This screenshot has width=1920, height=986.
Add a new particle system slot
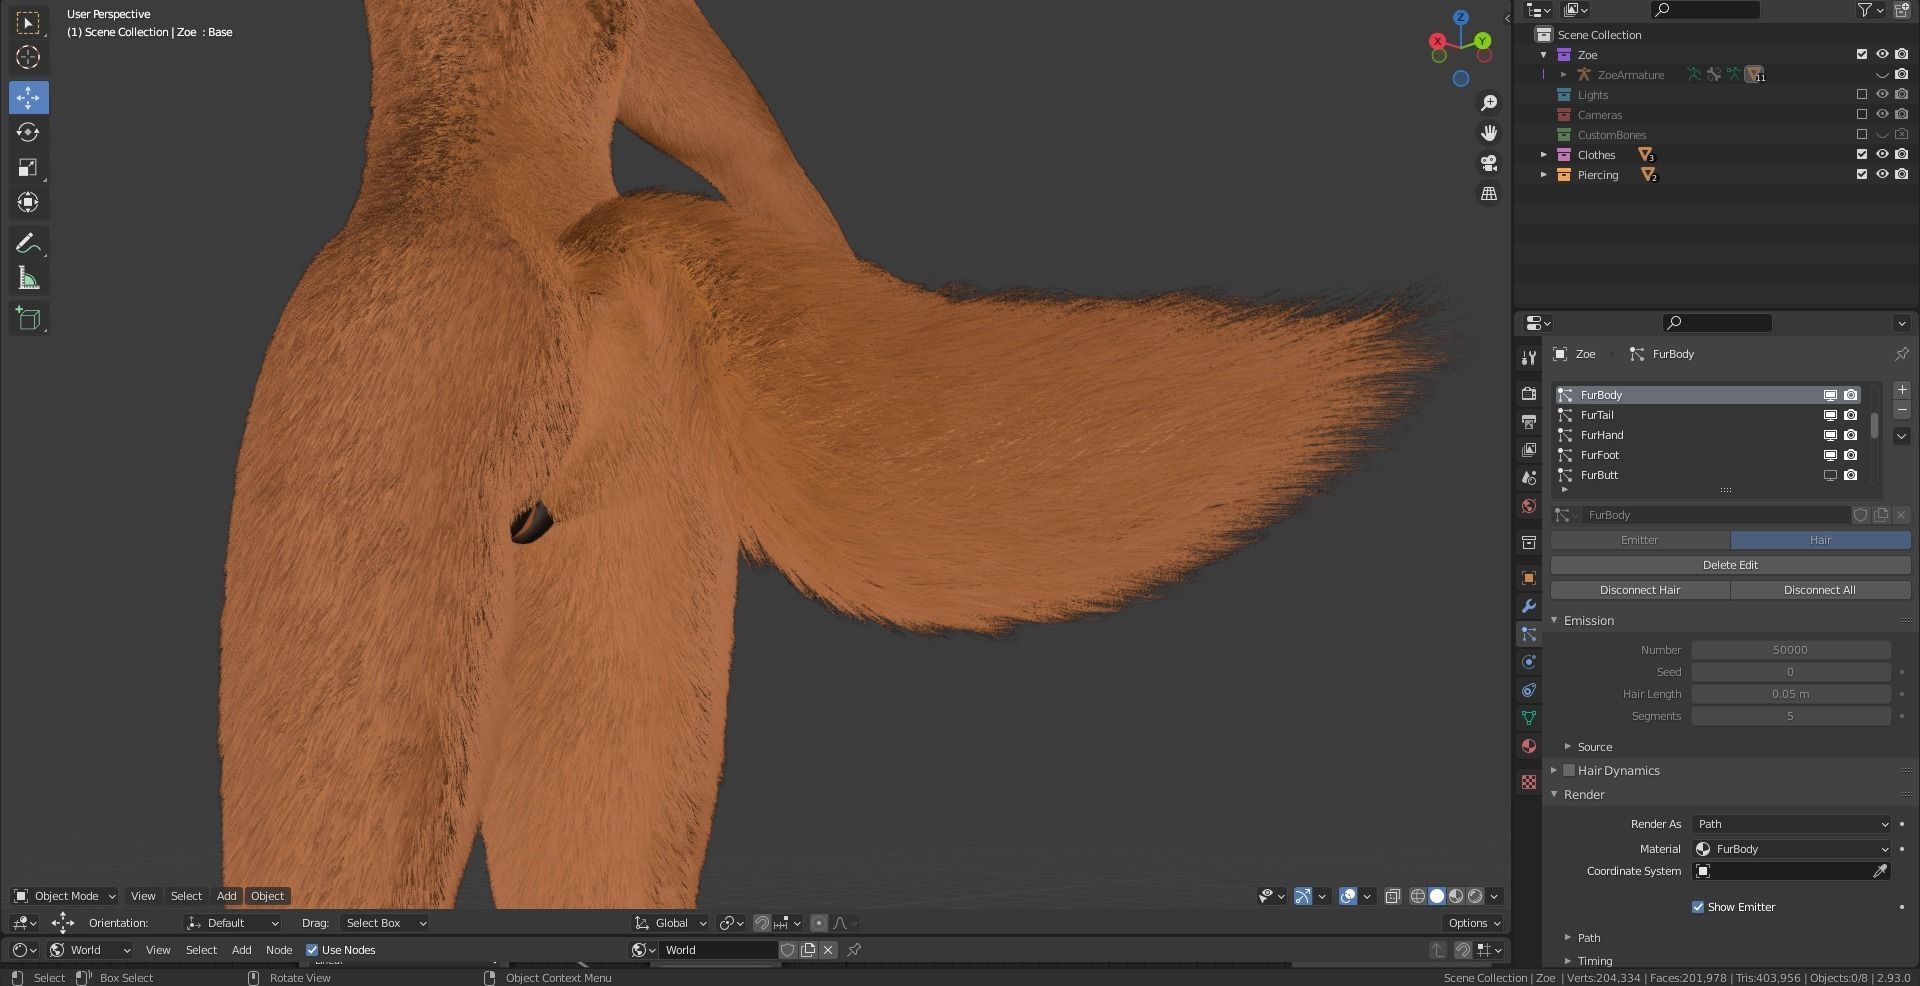click(x=1901, y=390)
